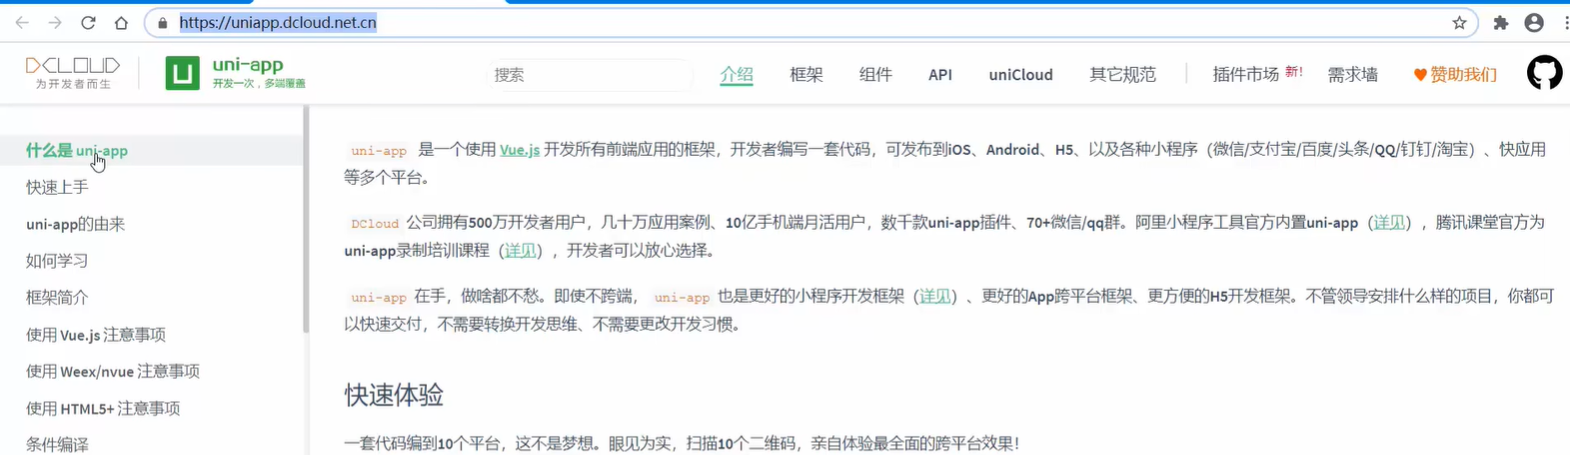Open sidebar item 使用 Vue.js 注意事项

96,334
